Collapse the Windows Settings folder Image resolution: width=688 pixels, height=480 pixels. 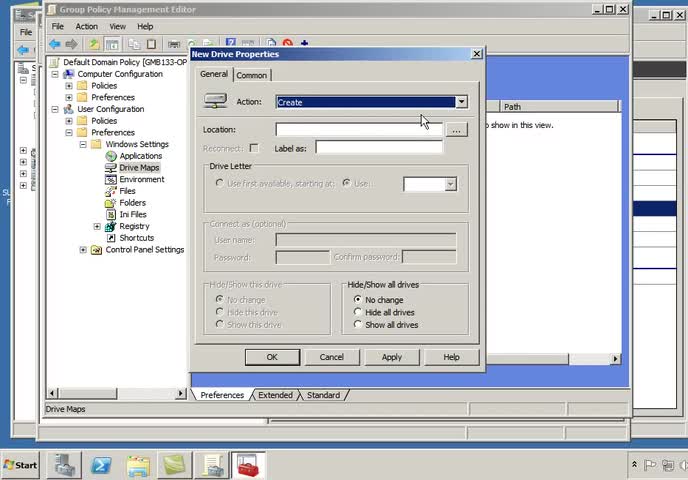[x=83, y=144]
